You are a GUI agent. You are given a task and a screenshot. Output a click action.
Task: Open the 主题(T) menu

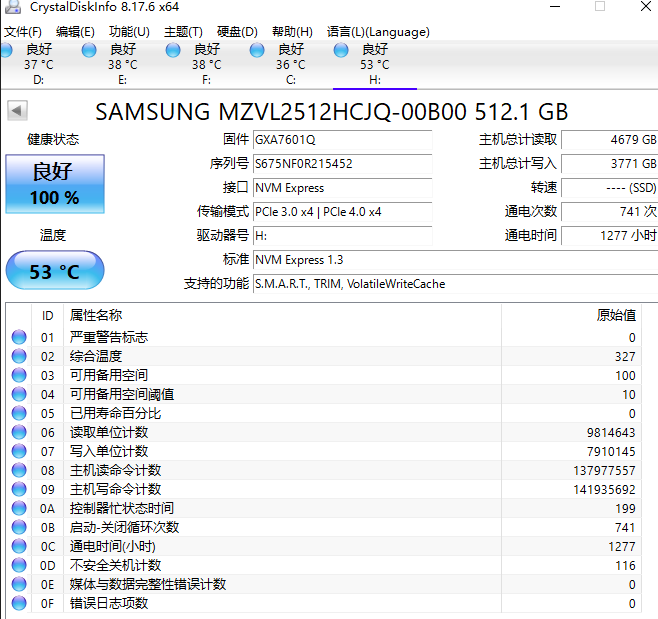(183, 32)
